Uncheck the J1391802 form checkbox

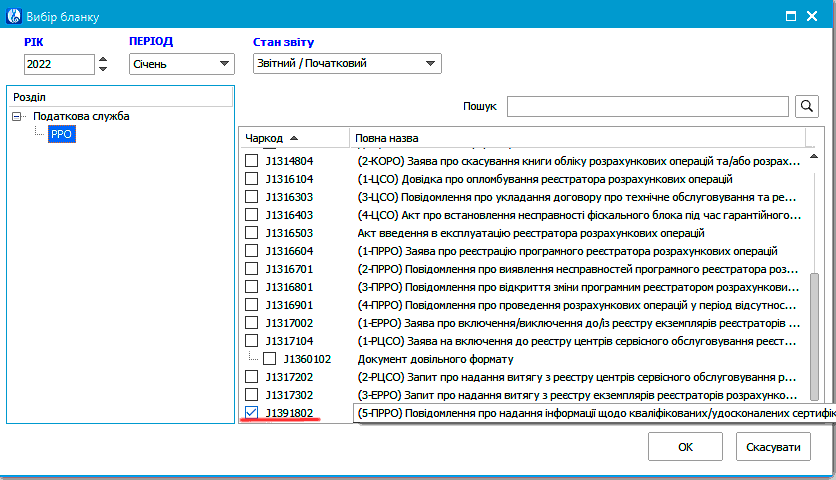pos(252,412)
